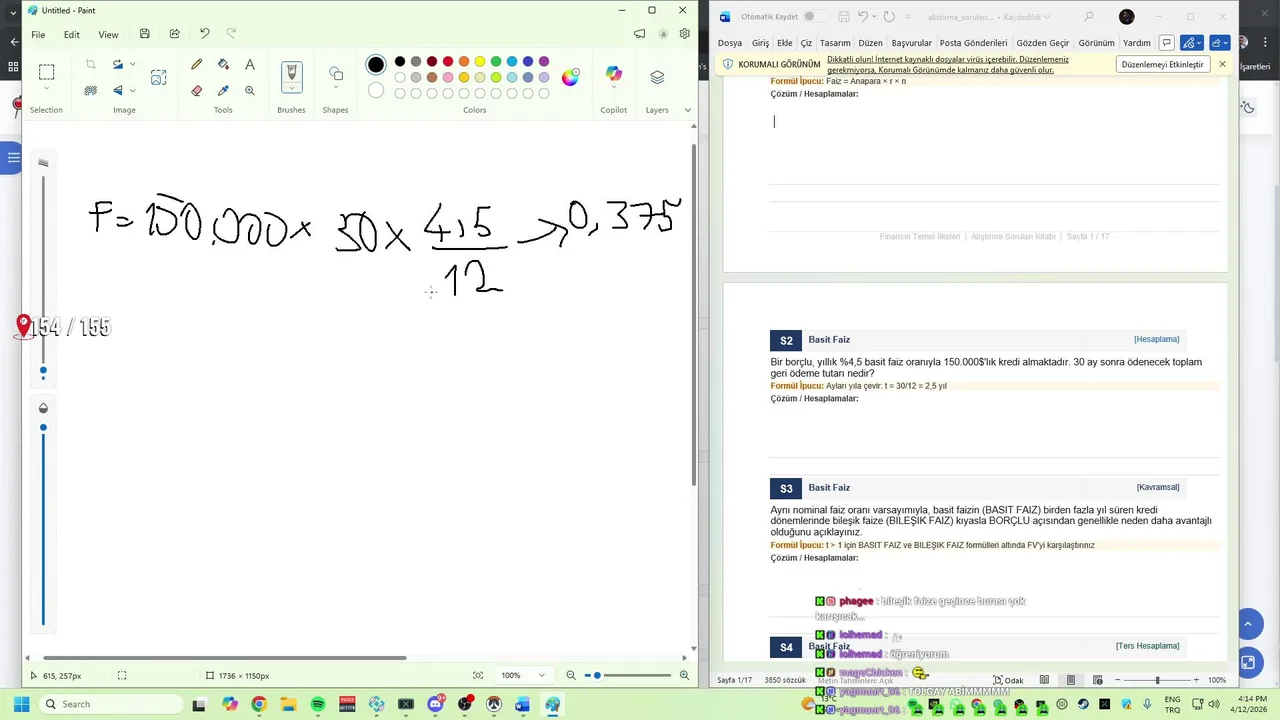1280x720 pixels.
Task: Open the Windows Start button
Action: coord(21,704)
